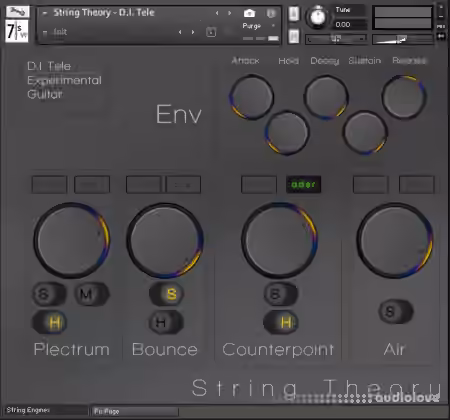Click the large Counterpoint knob
The height and width of the screenshot is (420, 450).
click(279, 240)
